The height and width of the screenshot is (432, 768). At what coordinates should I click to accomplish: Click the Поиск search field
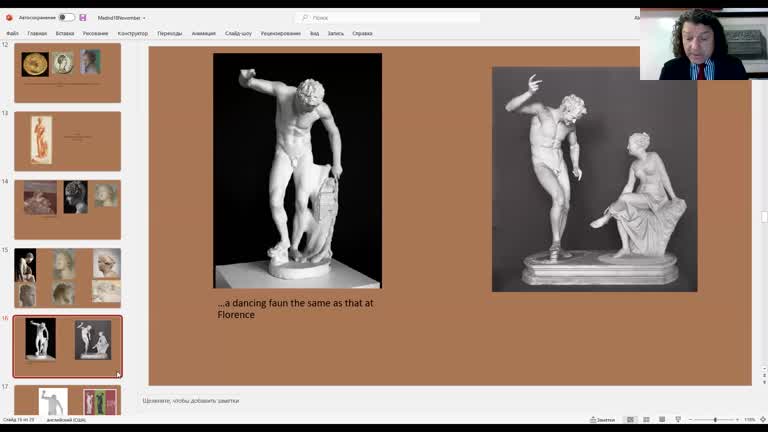click(388, 18)
